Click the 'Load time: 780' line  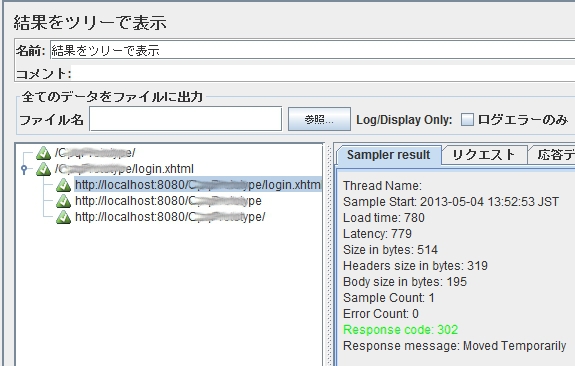(384, 218)
